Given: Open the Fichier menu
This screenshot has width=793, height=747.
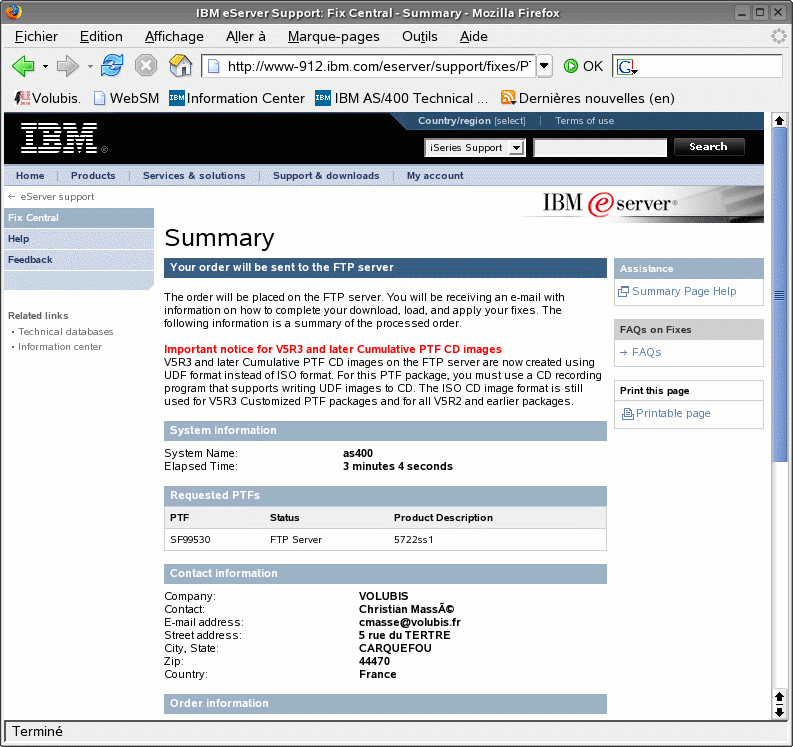Looking at the screenshot, I should tap(36, 36).
